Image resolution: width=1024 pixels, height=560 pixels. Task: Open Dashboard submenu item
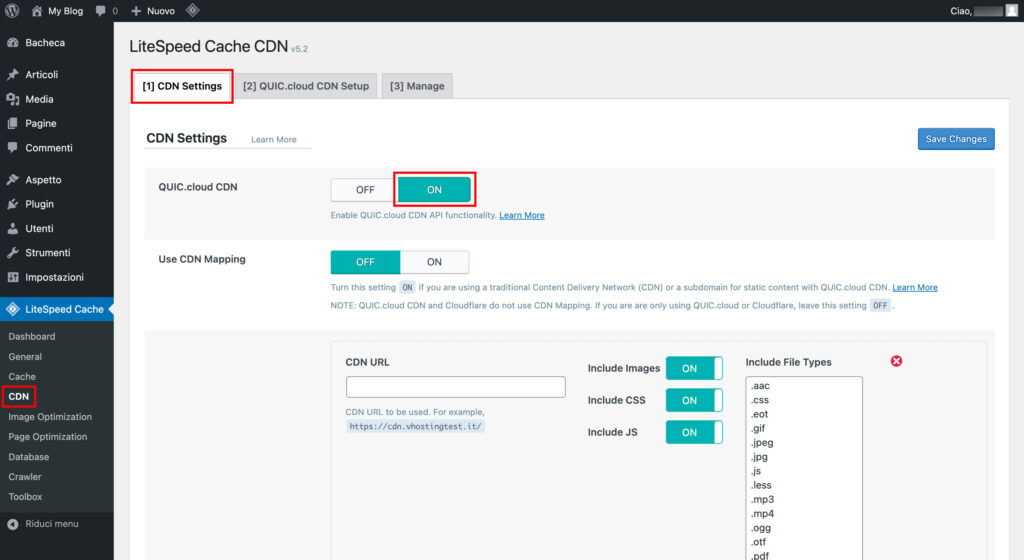(x=31, y=336)
